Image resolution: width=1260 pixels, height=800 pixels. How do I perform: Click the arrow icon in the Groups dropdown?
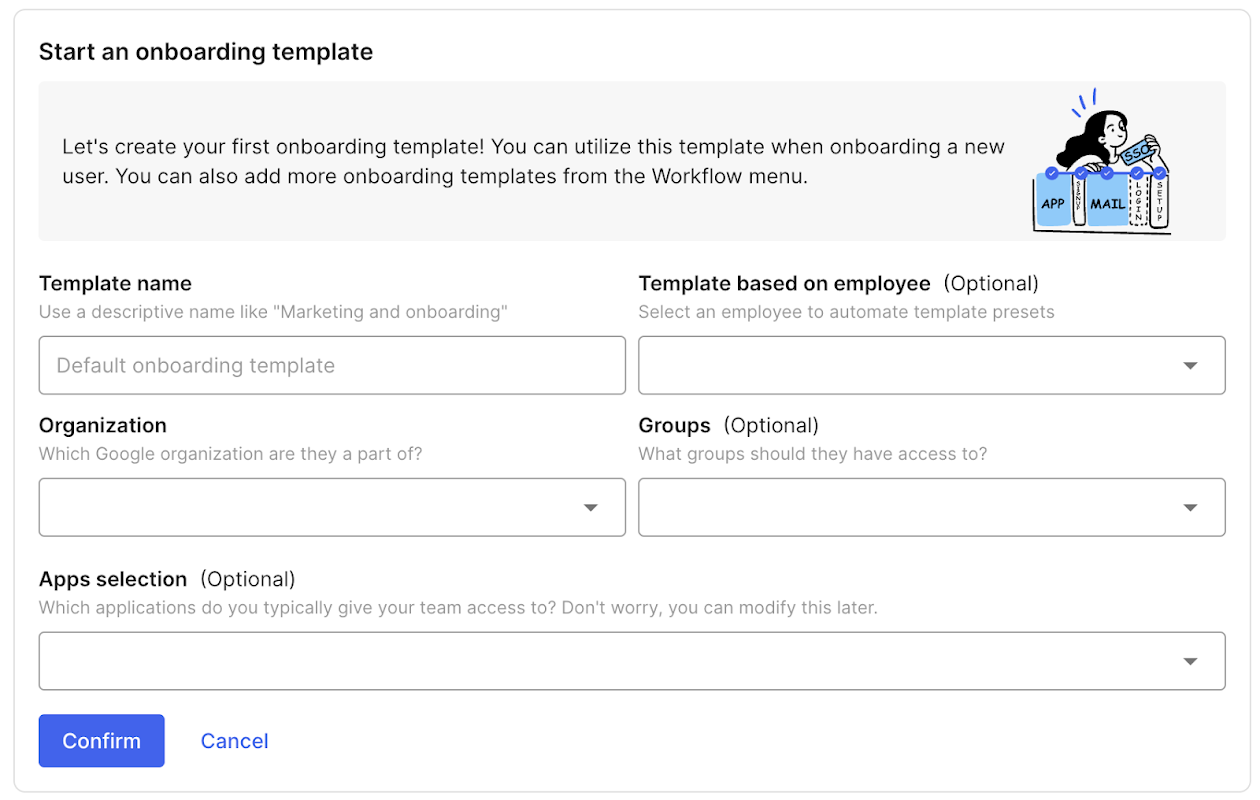(x=1190, y=508)
